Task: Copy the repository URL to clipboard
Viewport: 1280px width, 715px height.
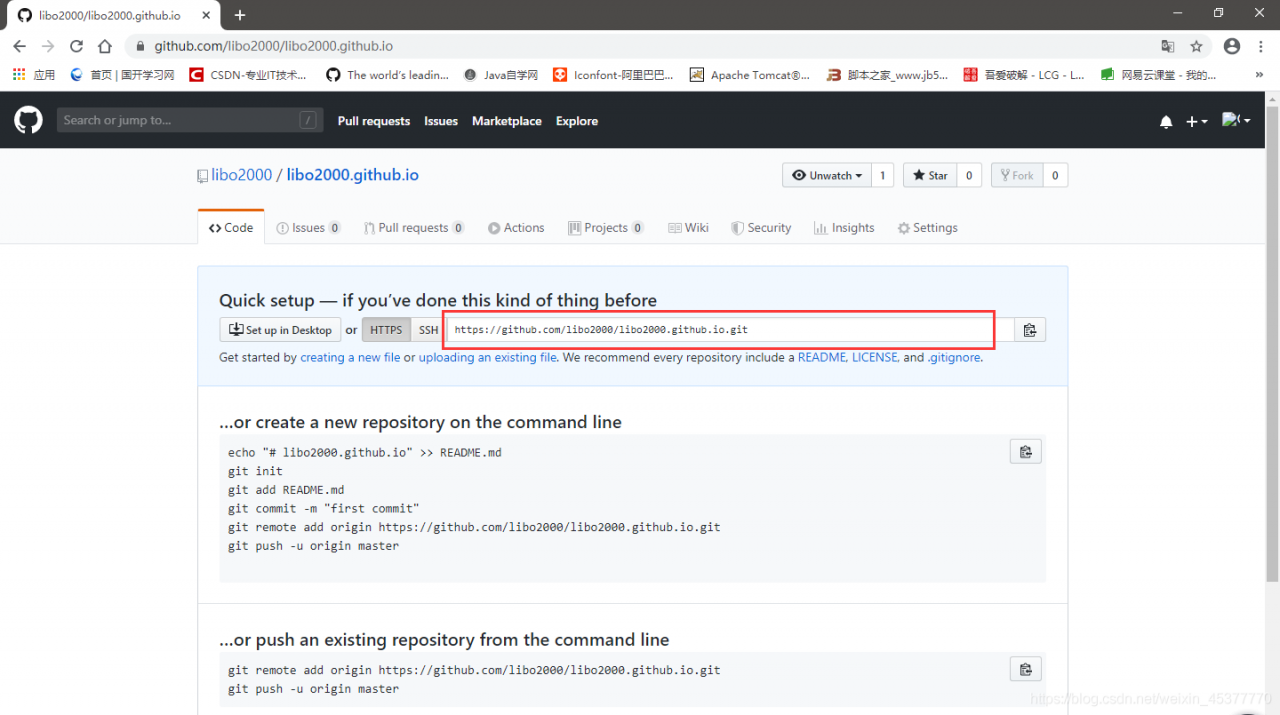Action: click(1030, 330)
